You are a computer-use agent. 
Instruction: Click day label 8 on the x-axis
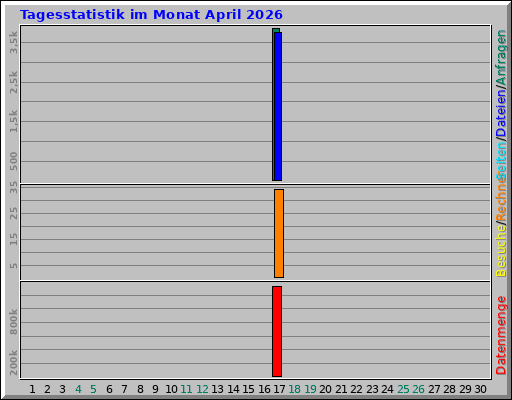[140, 389]
